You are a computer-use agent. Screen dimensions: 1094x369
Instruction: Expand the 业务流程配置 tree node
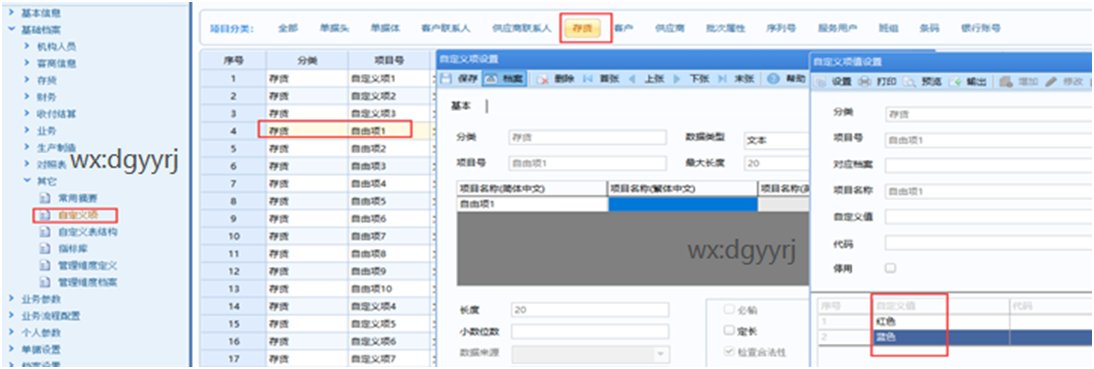click(11, 315)
